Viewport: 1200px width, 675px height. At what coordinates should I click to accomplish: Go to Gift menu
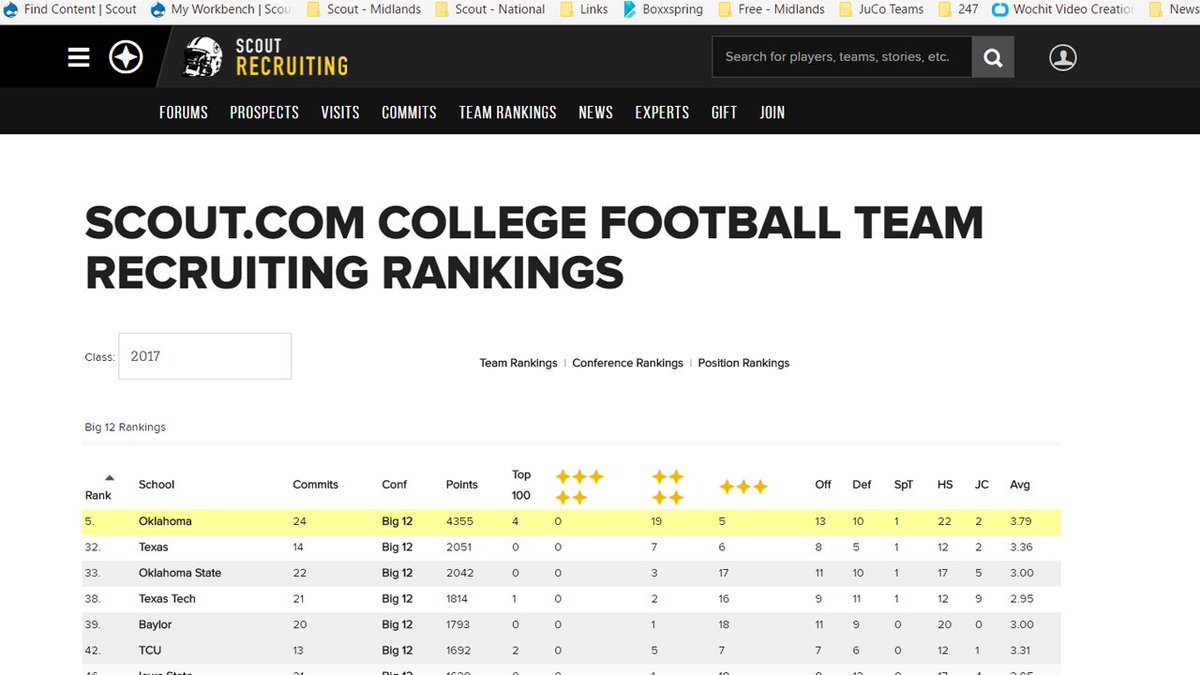[x=724, y=112]
